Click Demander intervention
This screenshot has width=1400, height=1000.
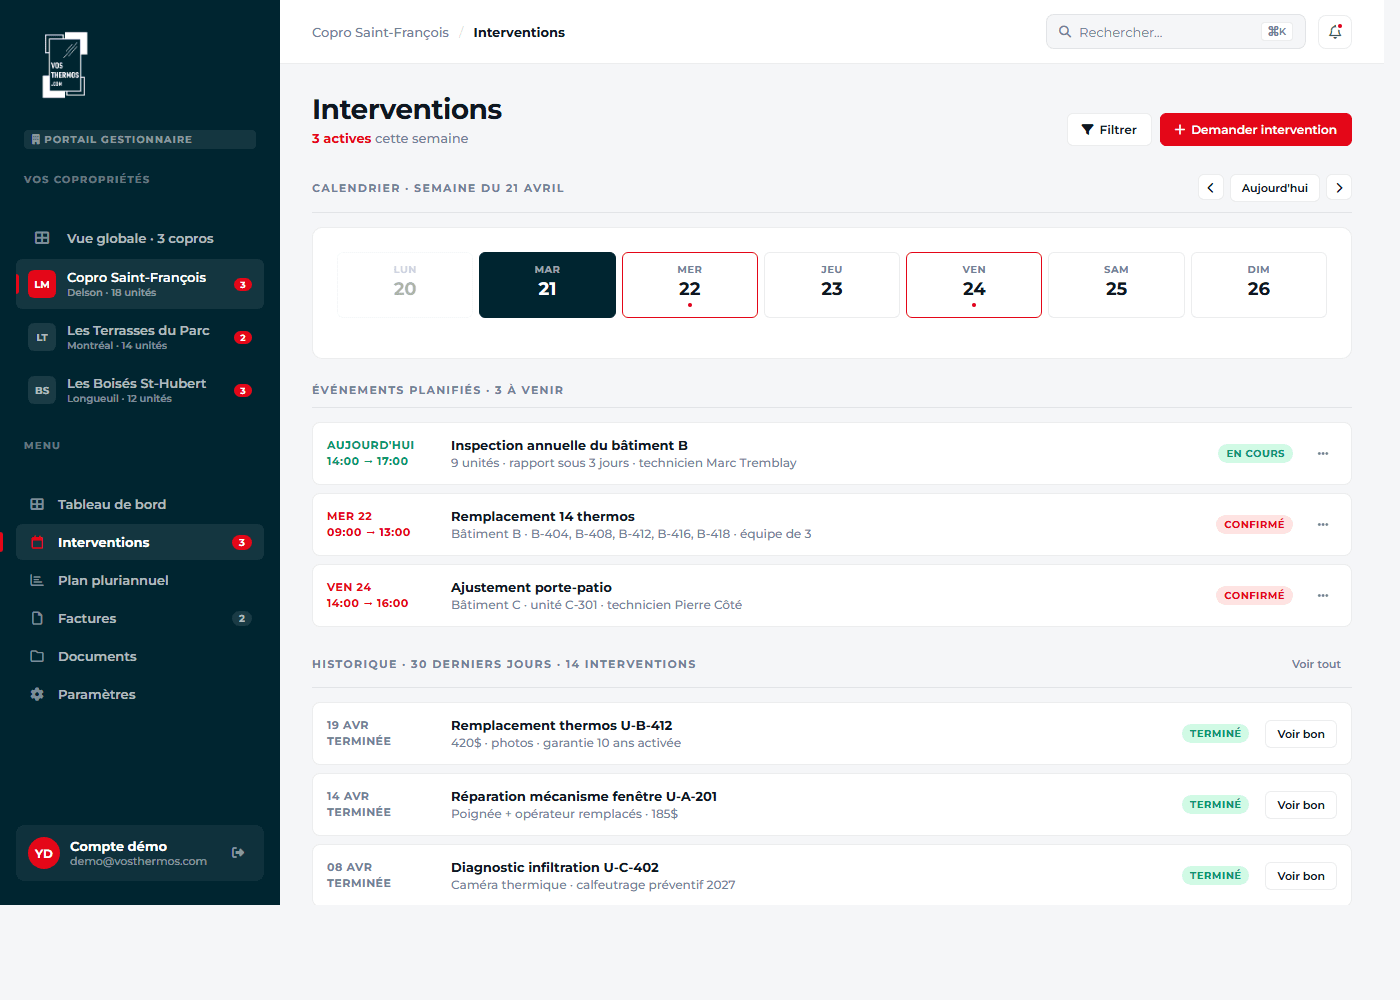[1256, 130]
